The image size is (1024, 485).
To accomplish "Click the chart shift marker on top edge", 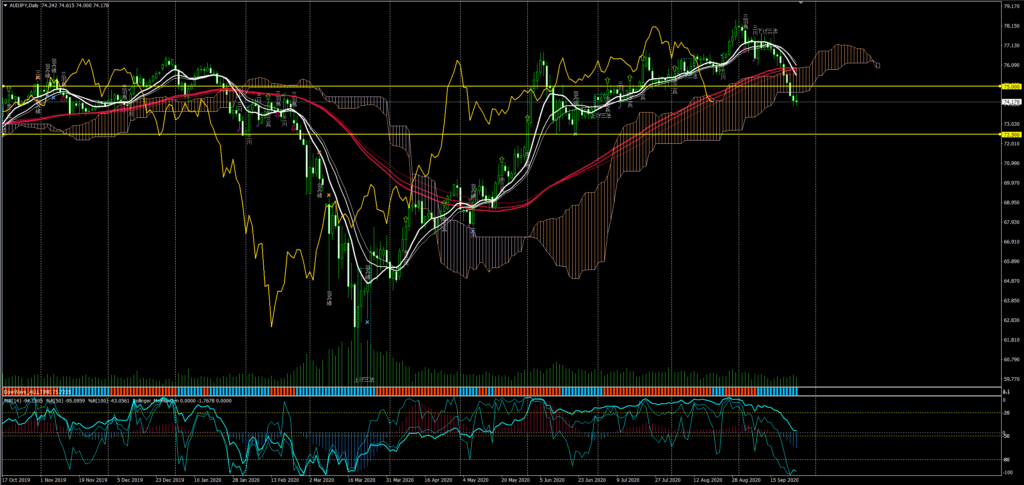I will 800,4.
